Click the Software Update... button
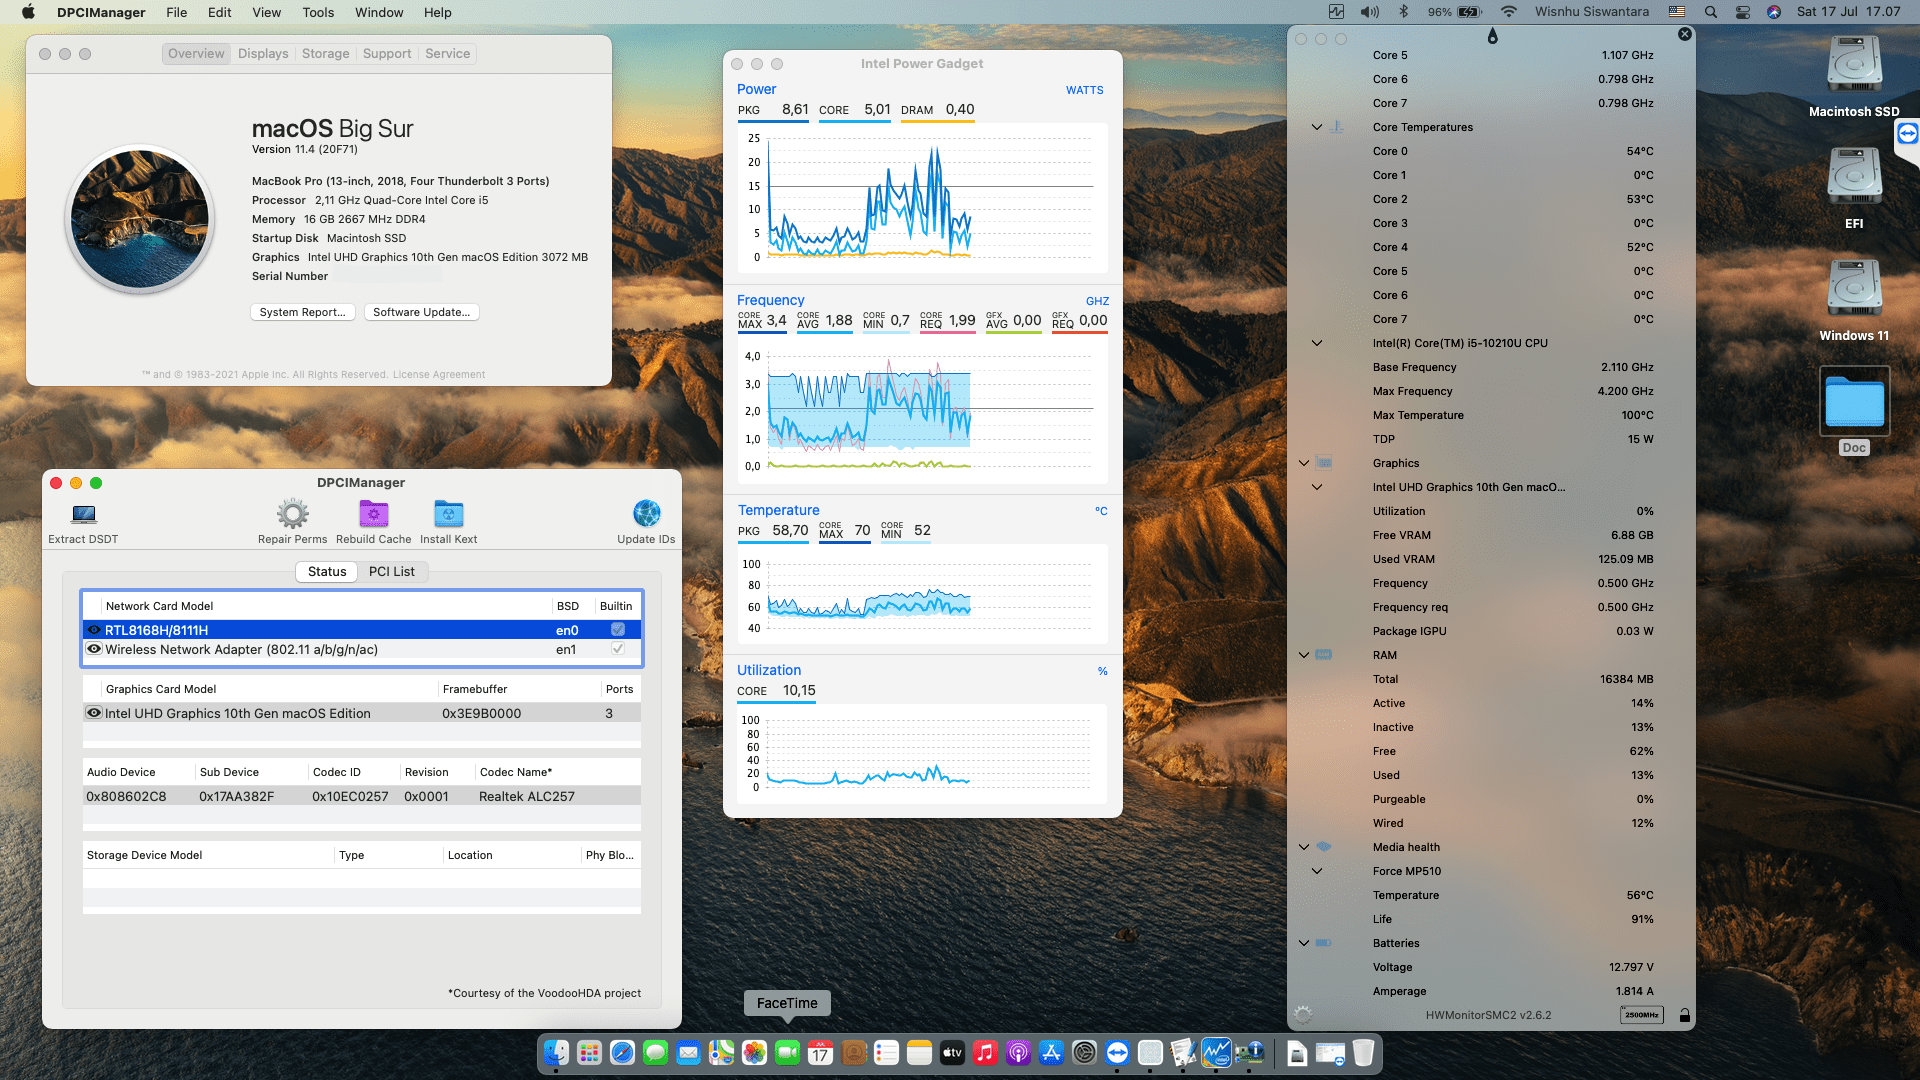This screenshot has width=1920, height=1080. click(x=422, y=312)
